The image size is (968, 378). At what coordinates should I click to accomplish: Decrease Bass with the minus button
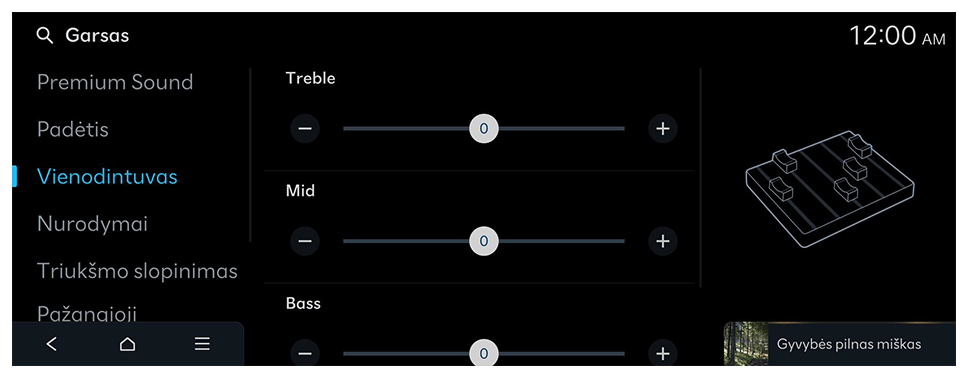pos(305,353)
